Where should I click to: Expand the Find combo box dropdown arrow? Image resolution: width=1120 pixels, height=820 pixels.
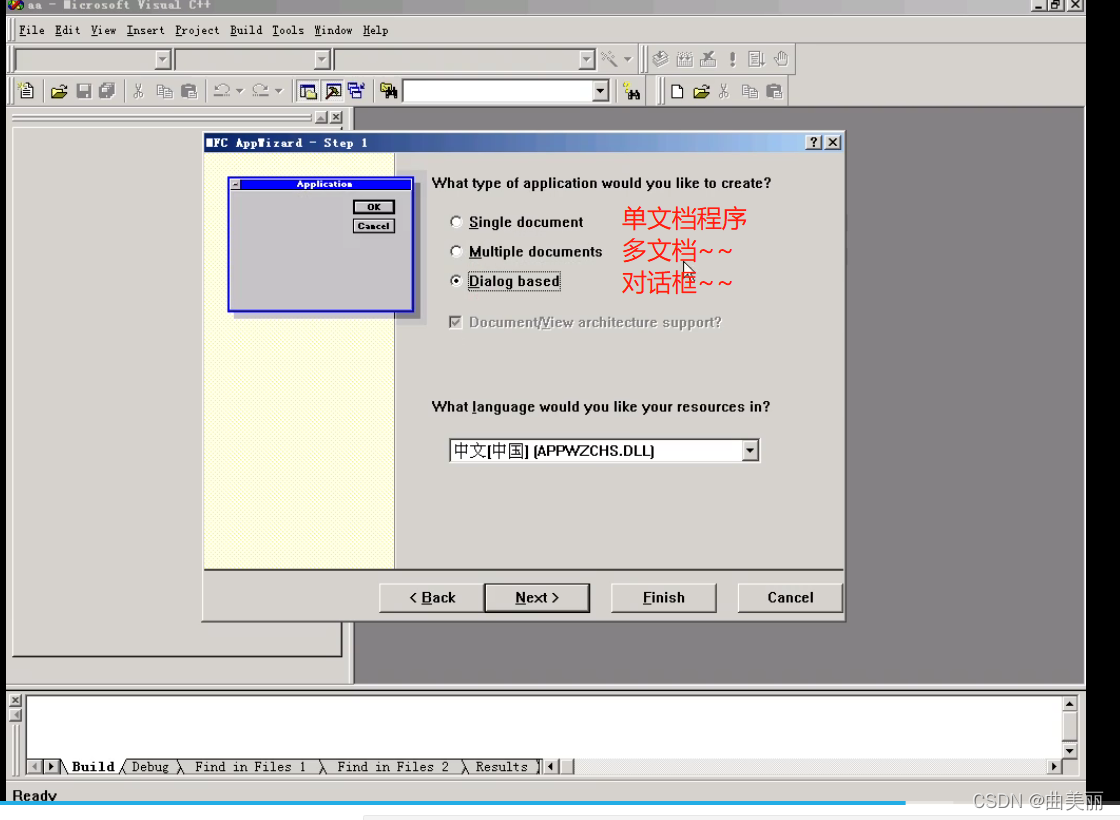pos(600,91)
